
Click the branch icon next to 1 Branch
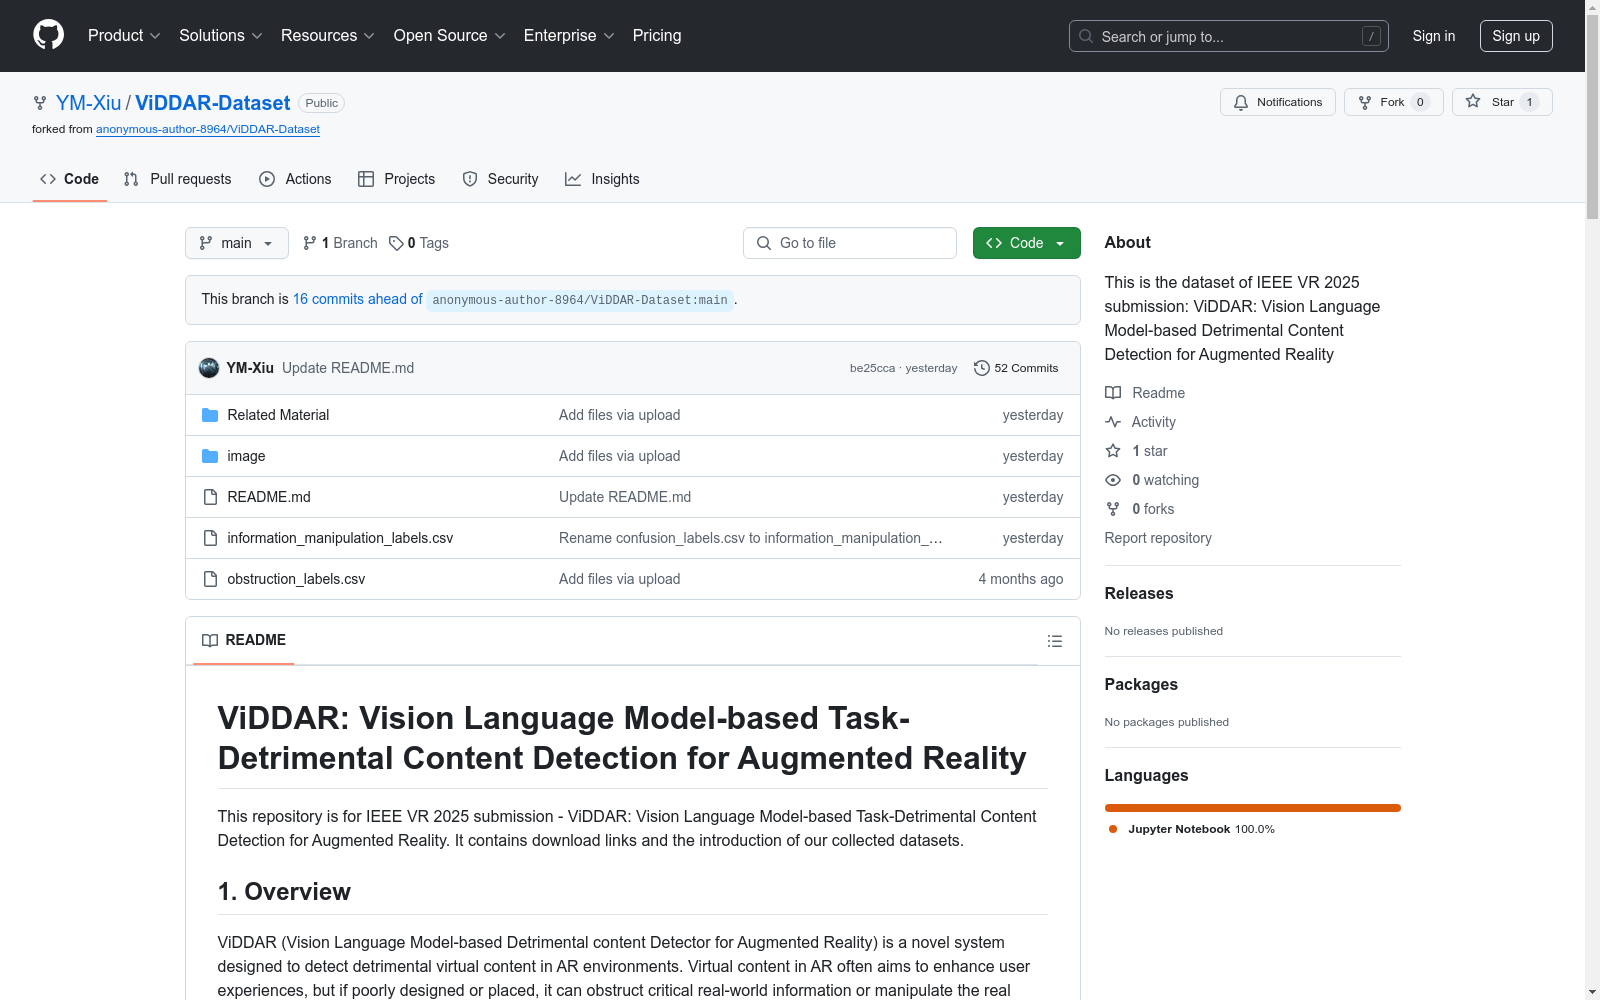point(310,243)
